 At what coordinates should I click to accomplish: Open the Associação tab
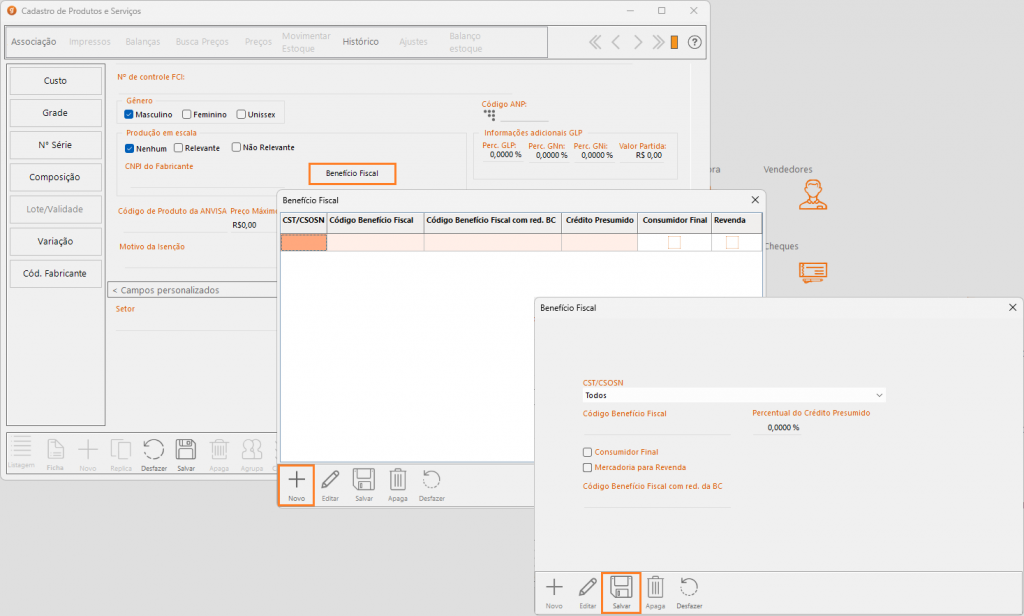33,42
